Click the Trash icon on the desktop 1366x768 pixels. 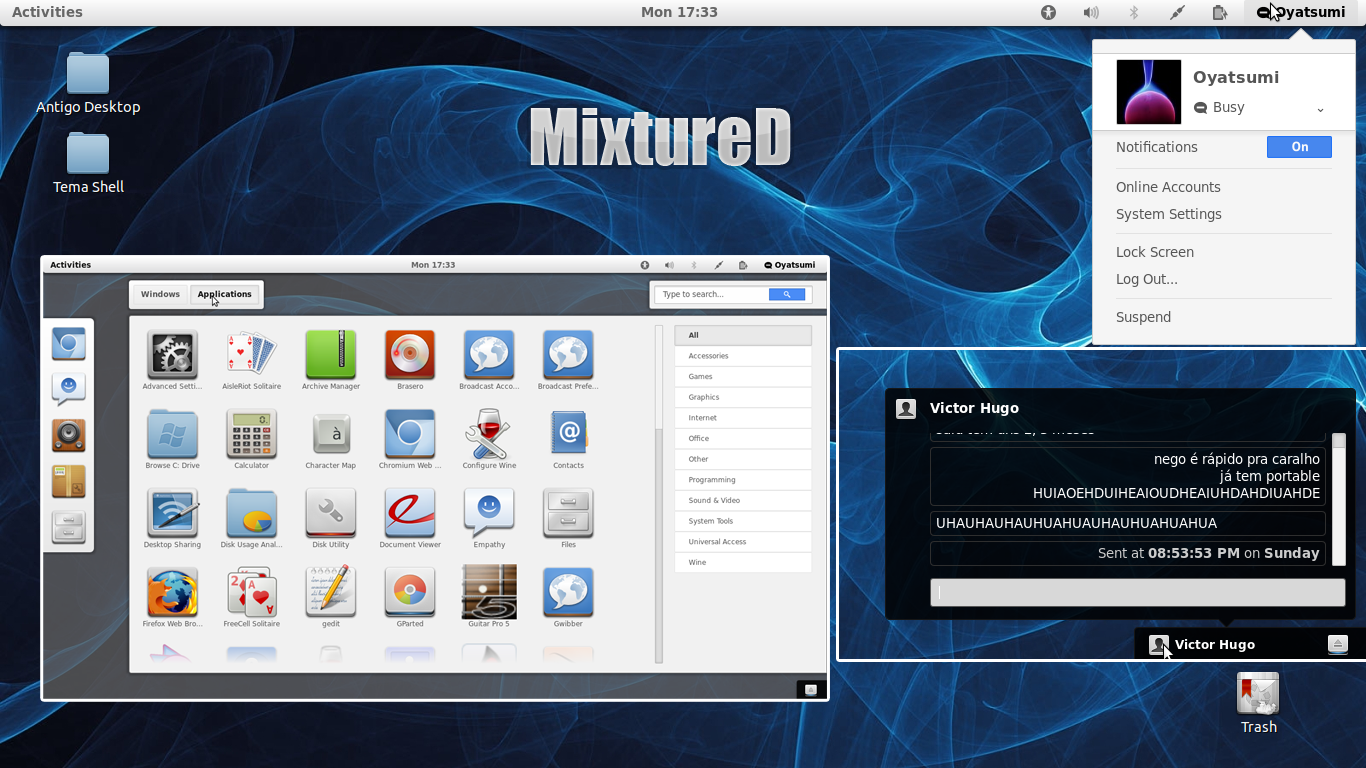pyautogui.click(x=1258, y=694)
